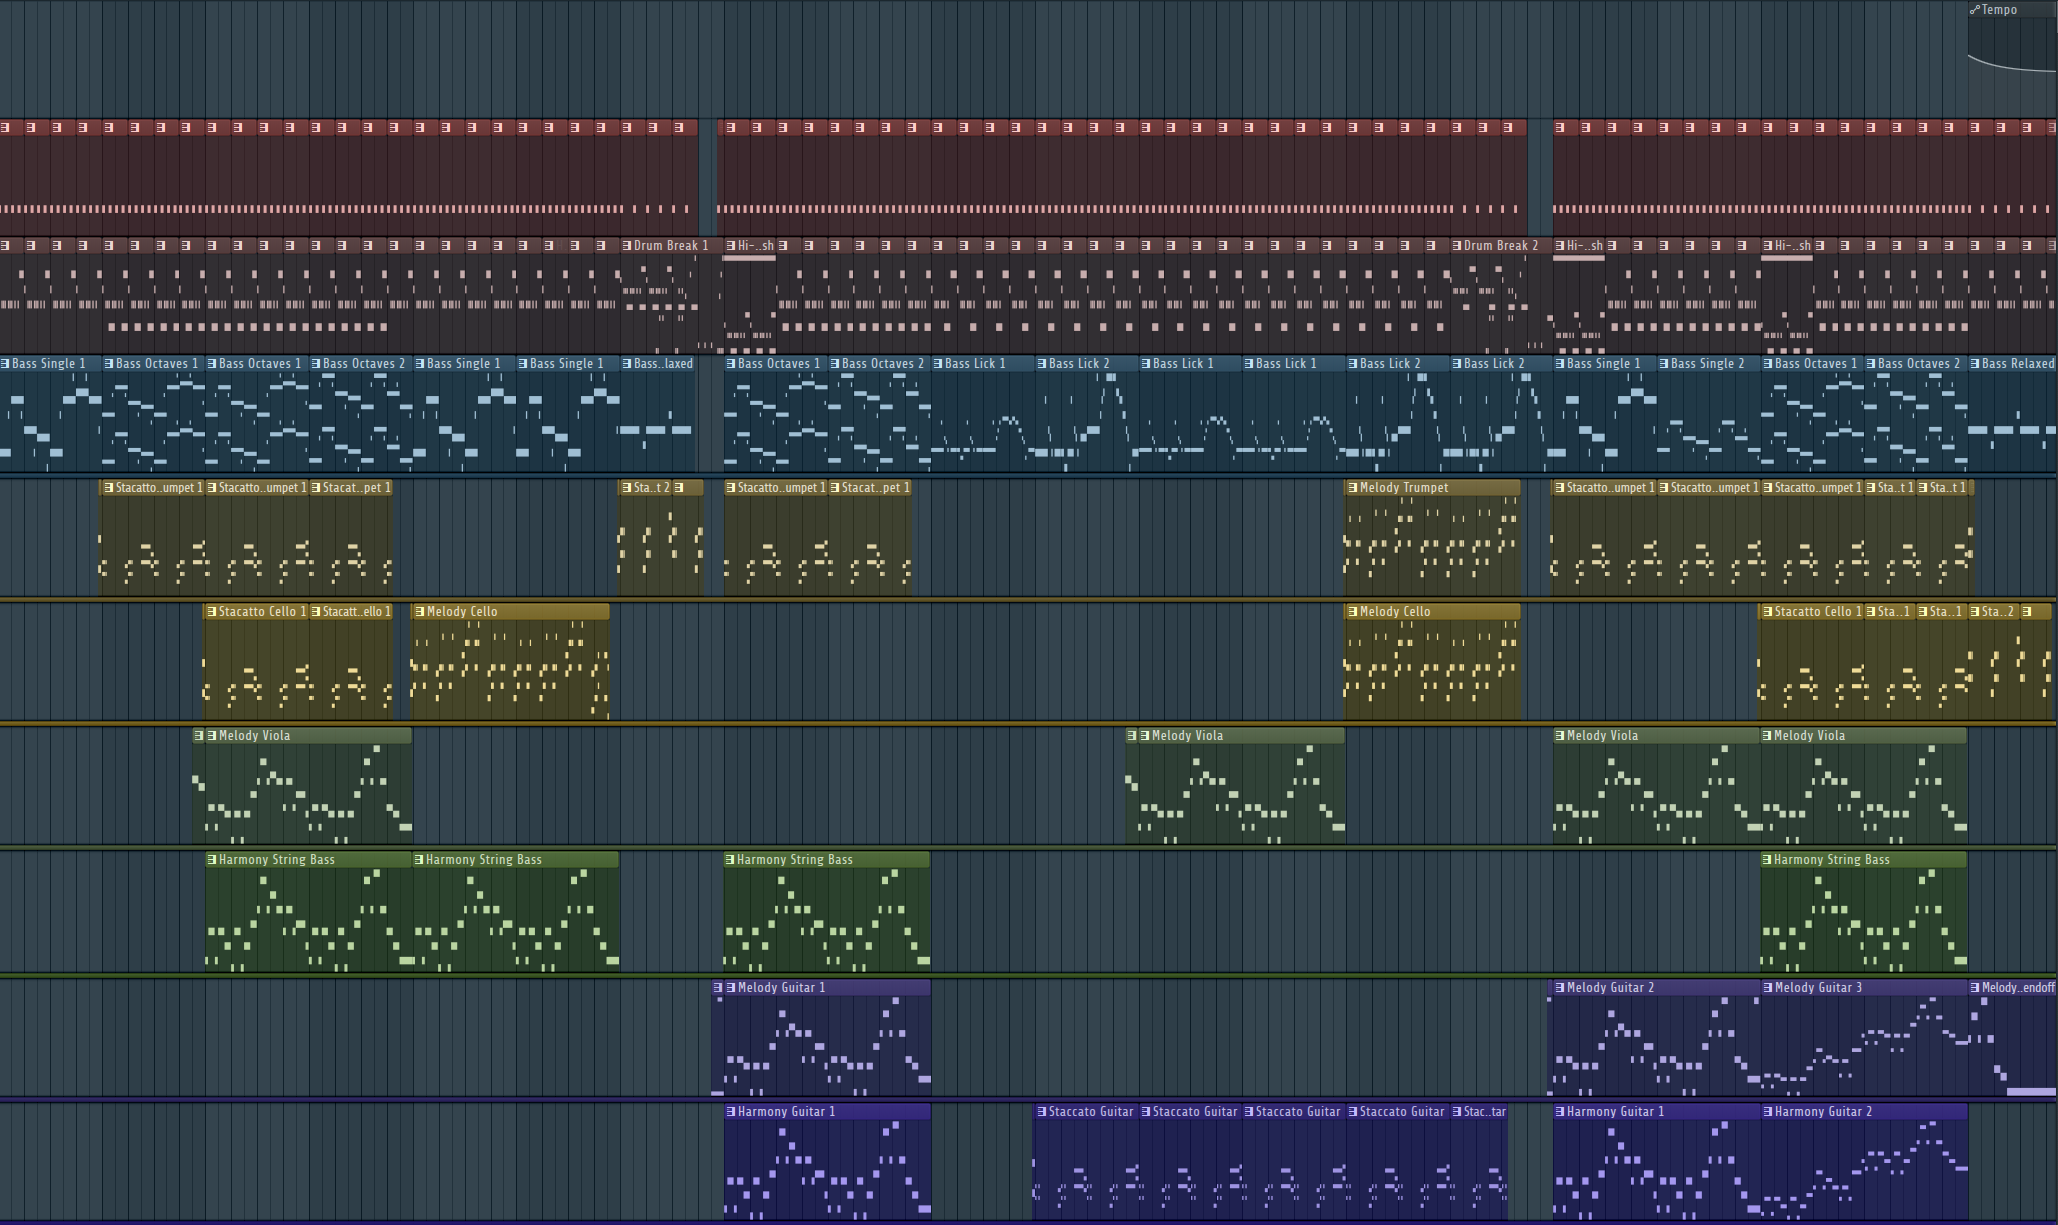The image size is (2058, 1225).
Task: Click the Melody Guitar 3 clip menu icon
Action: tap(1767, 988)
